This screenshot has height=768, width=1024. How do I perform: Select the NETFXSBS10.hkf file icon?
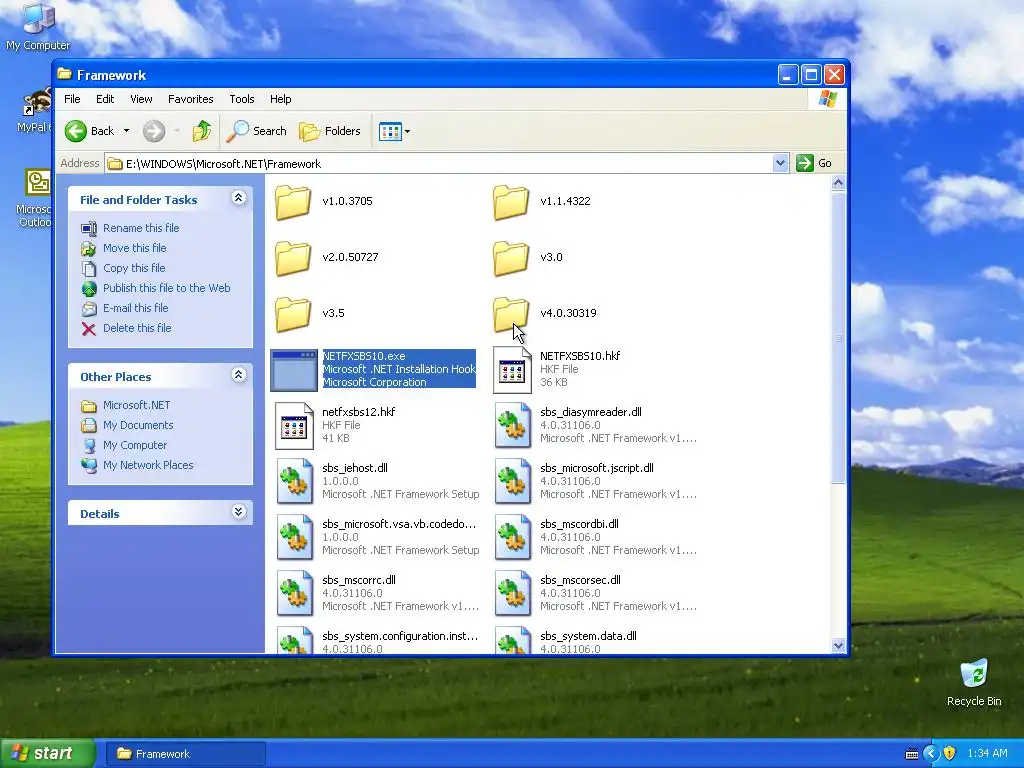[x=512, y=370]
